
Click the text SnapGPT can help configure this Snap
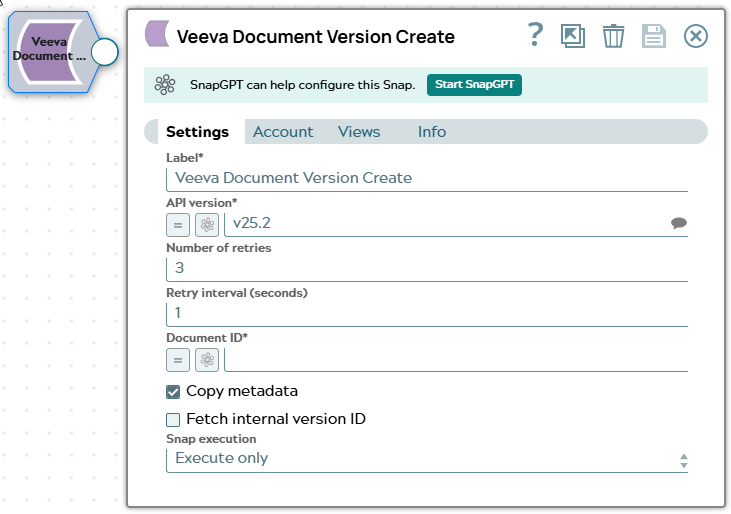pos(303,85)
